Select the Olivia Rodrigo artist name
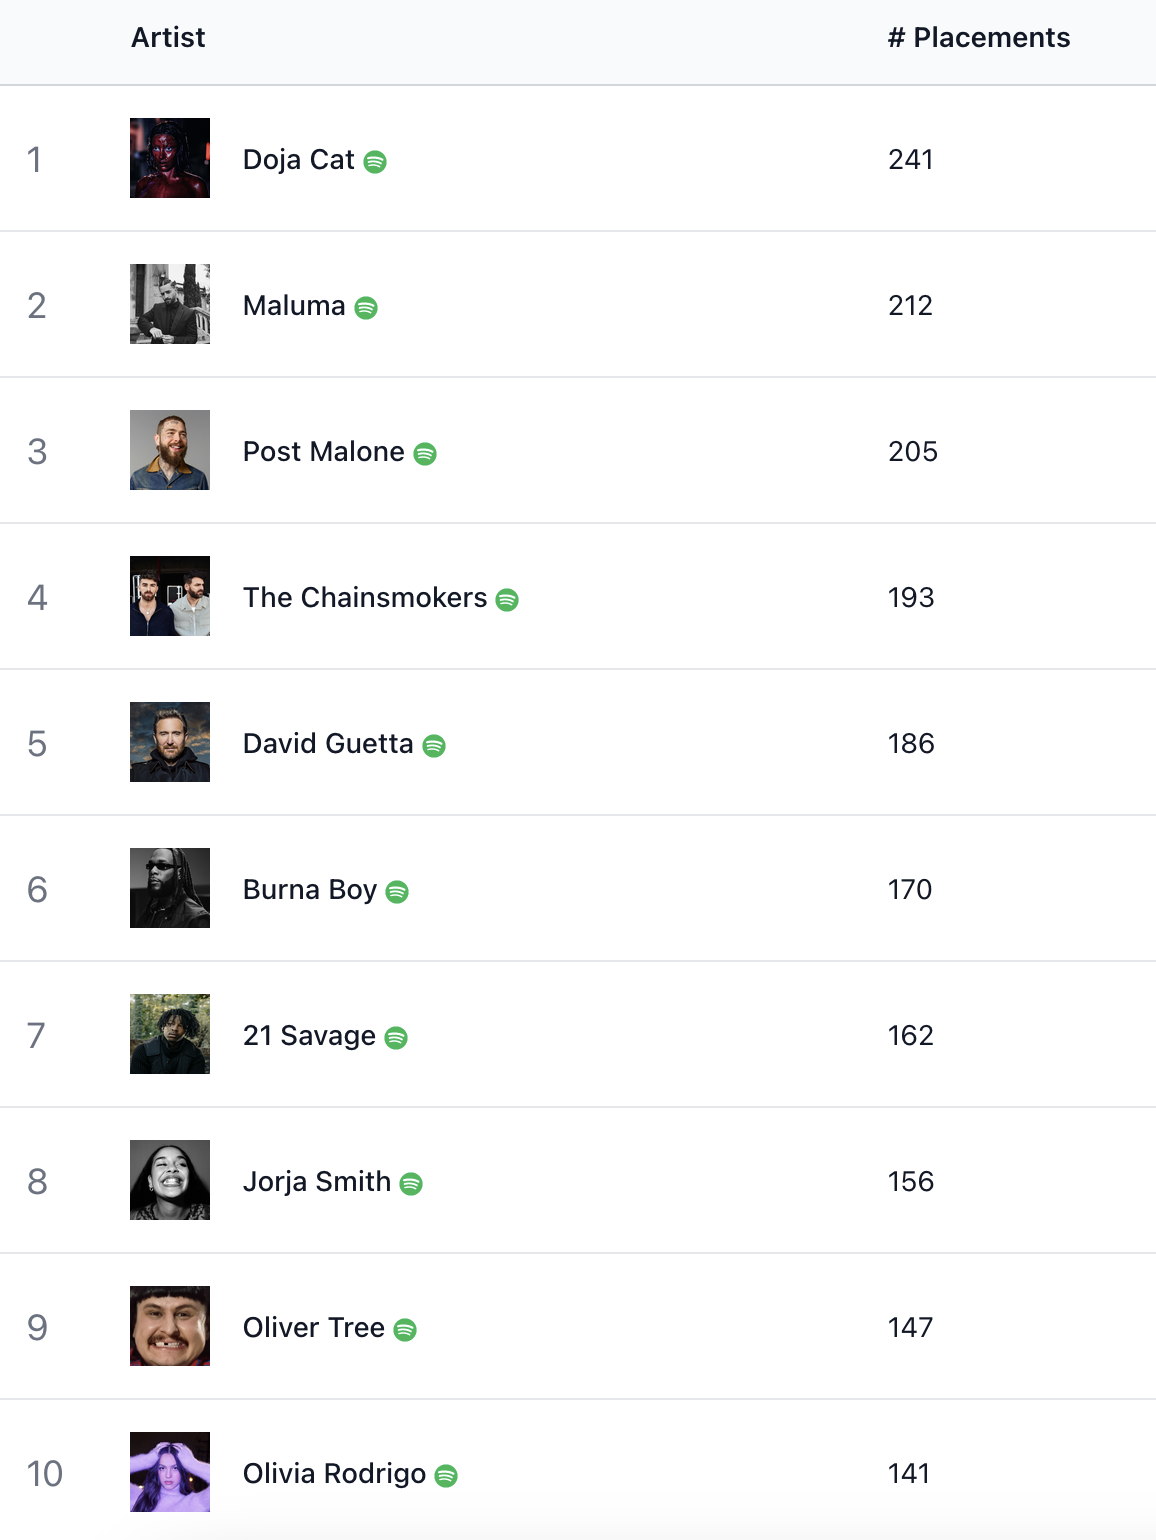Viewport: 1156px width, 1540px height. 334,1473
